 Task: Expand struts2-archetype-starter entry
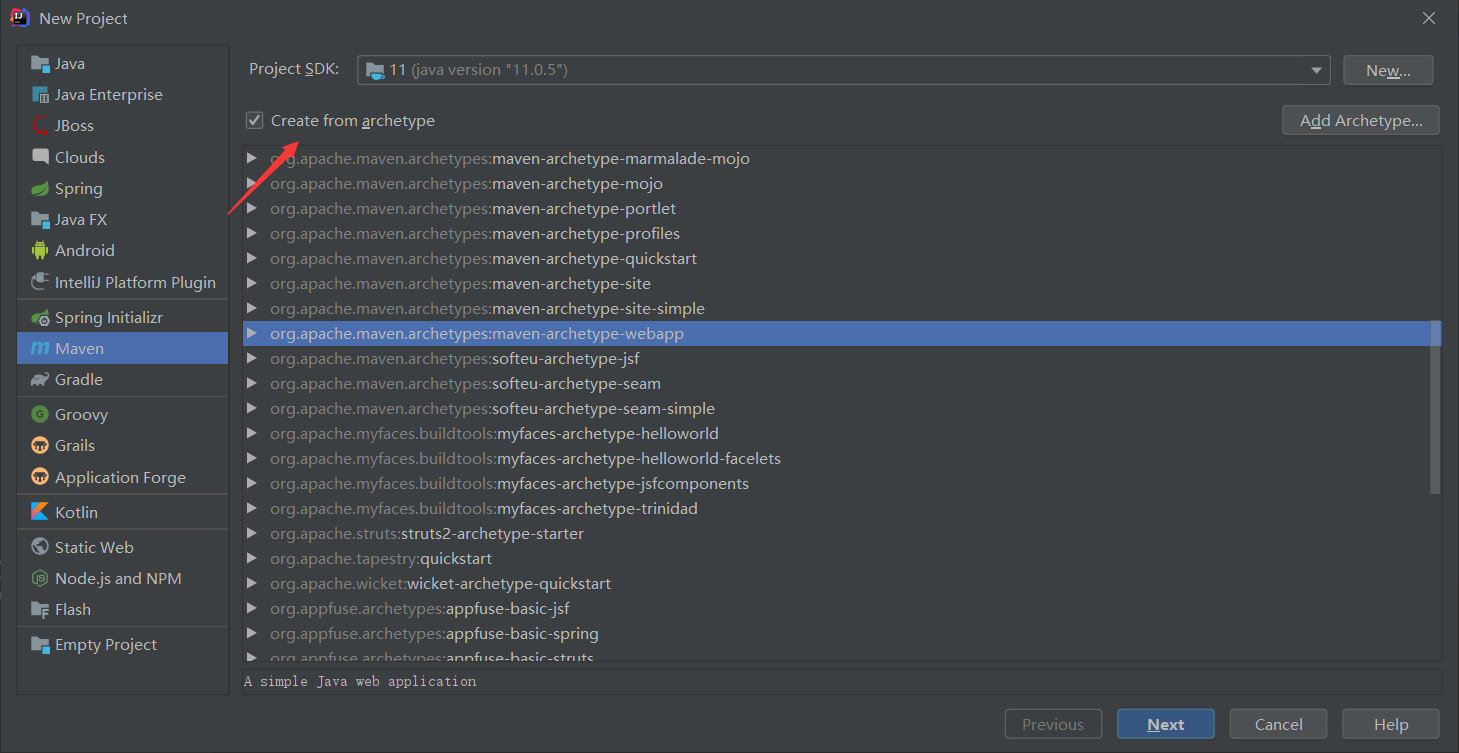click(x=252, y=533)
